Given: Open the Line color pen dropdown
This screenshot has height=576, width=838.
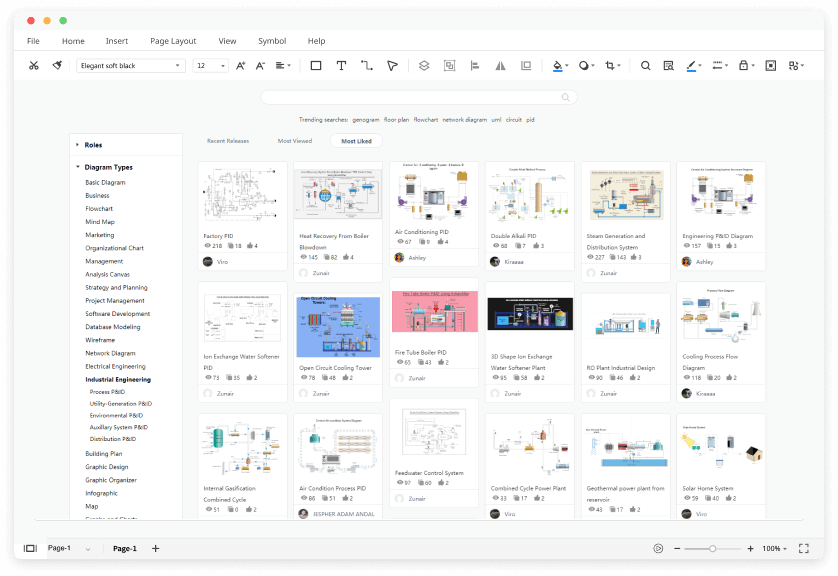Looking at the screenshot, I should (694, 66).
